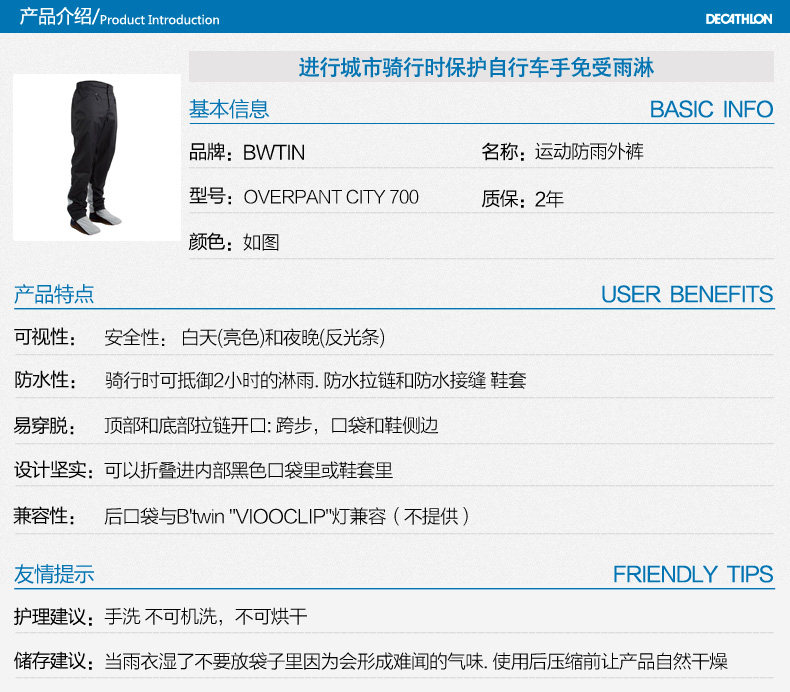Click the BASIC INFO heading

[711, 109]
